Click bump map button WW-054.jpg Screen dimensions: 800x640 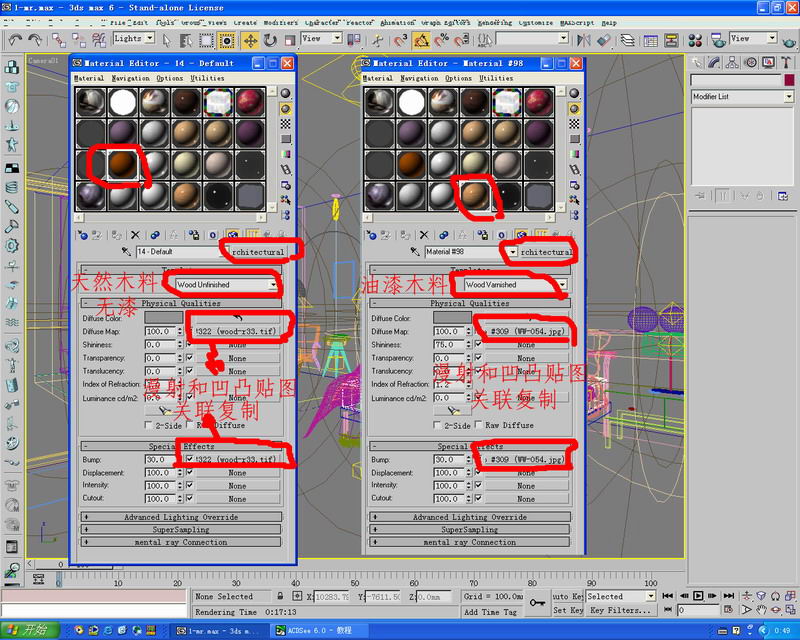coord(526,459)
